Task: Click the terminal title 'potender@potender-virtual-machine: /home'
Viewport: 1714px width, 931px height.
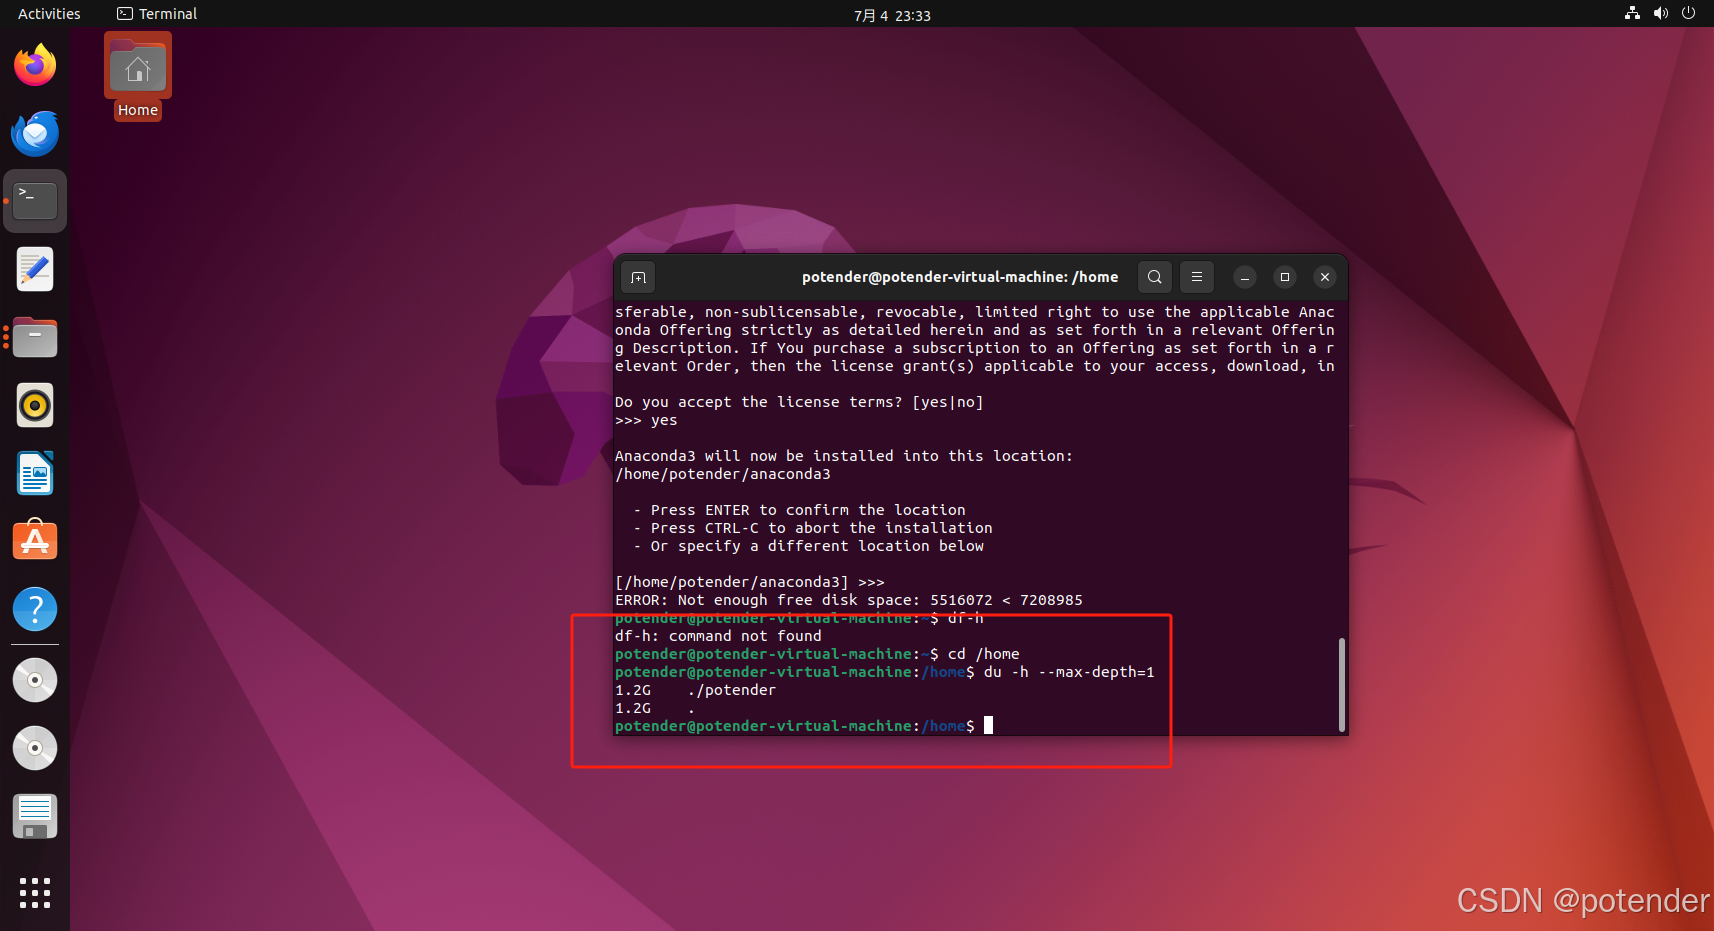Action: [960, 277]
